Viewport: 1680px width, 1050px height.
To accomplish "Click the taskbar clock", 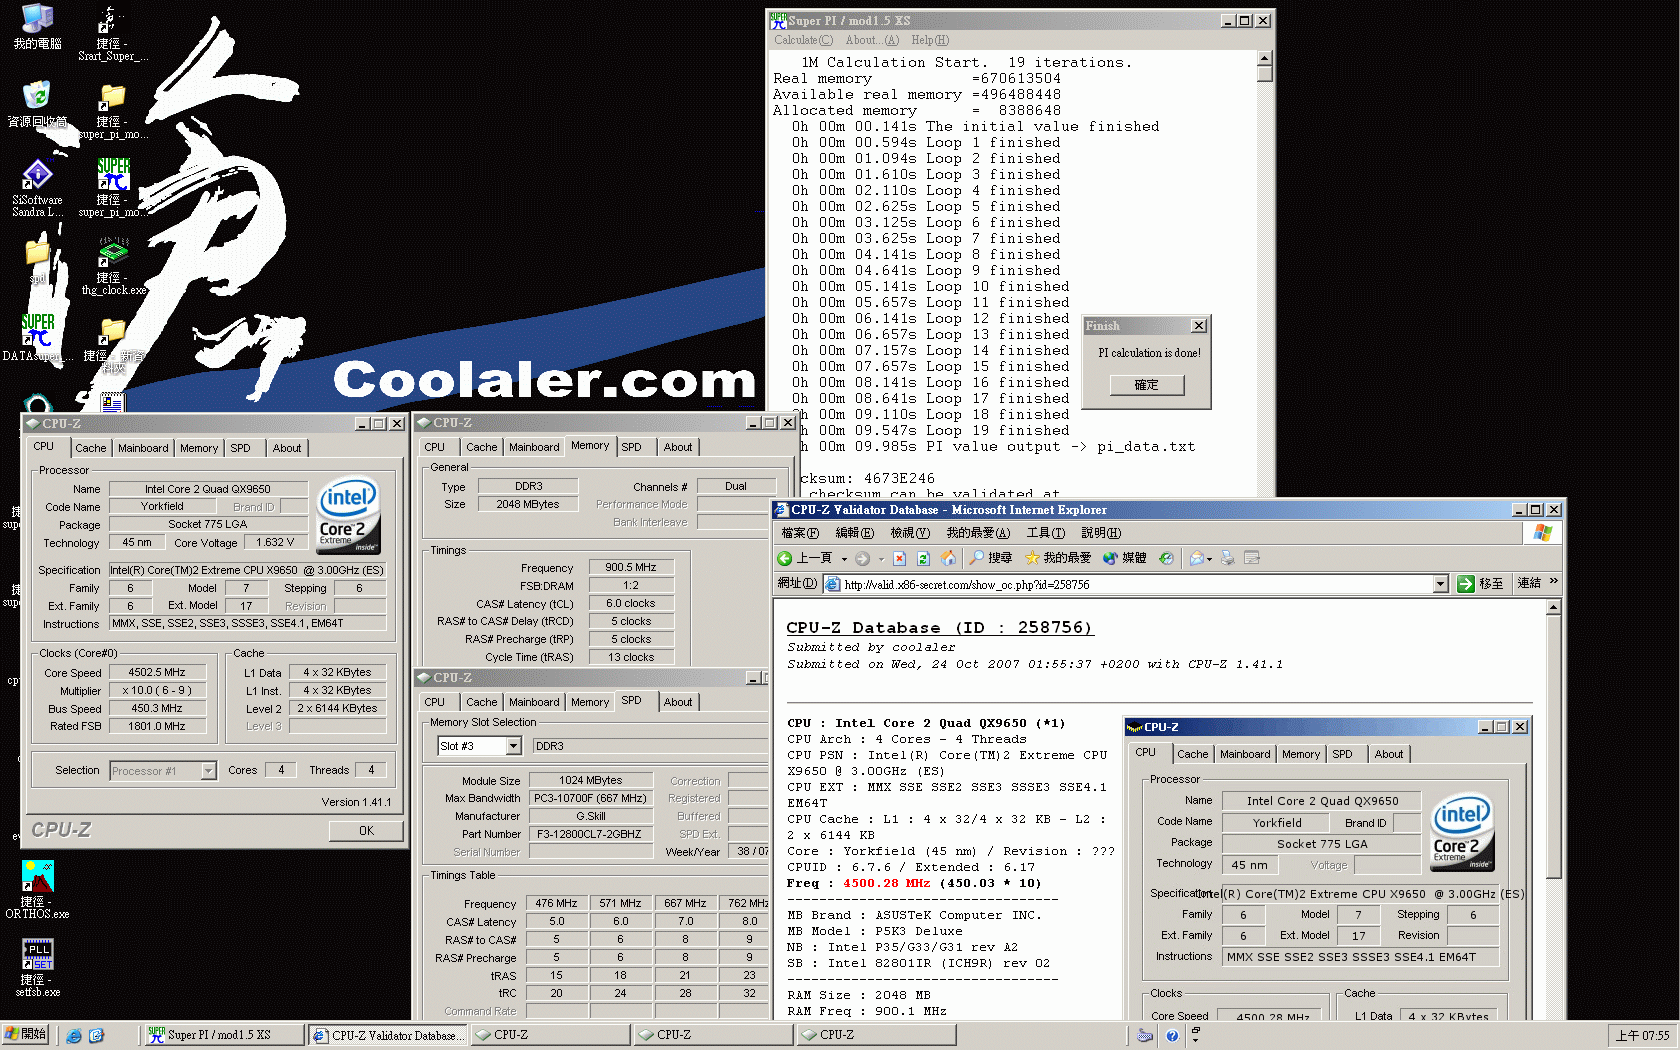I will [x=1642, y=1036].
